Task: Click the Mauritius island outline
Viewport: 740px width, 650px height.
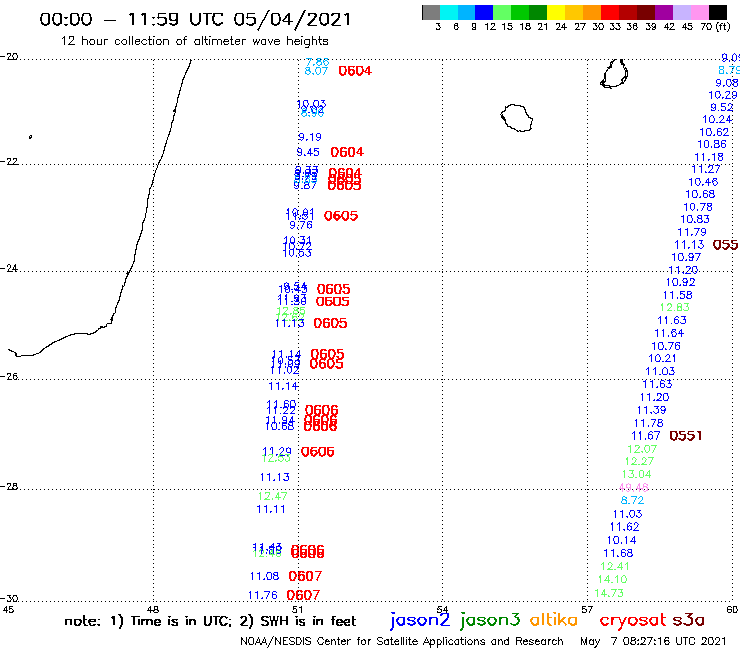Action: coord(614,73)
